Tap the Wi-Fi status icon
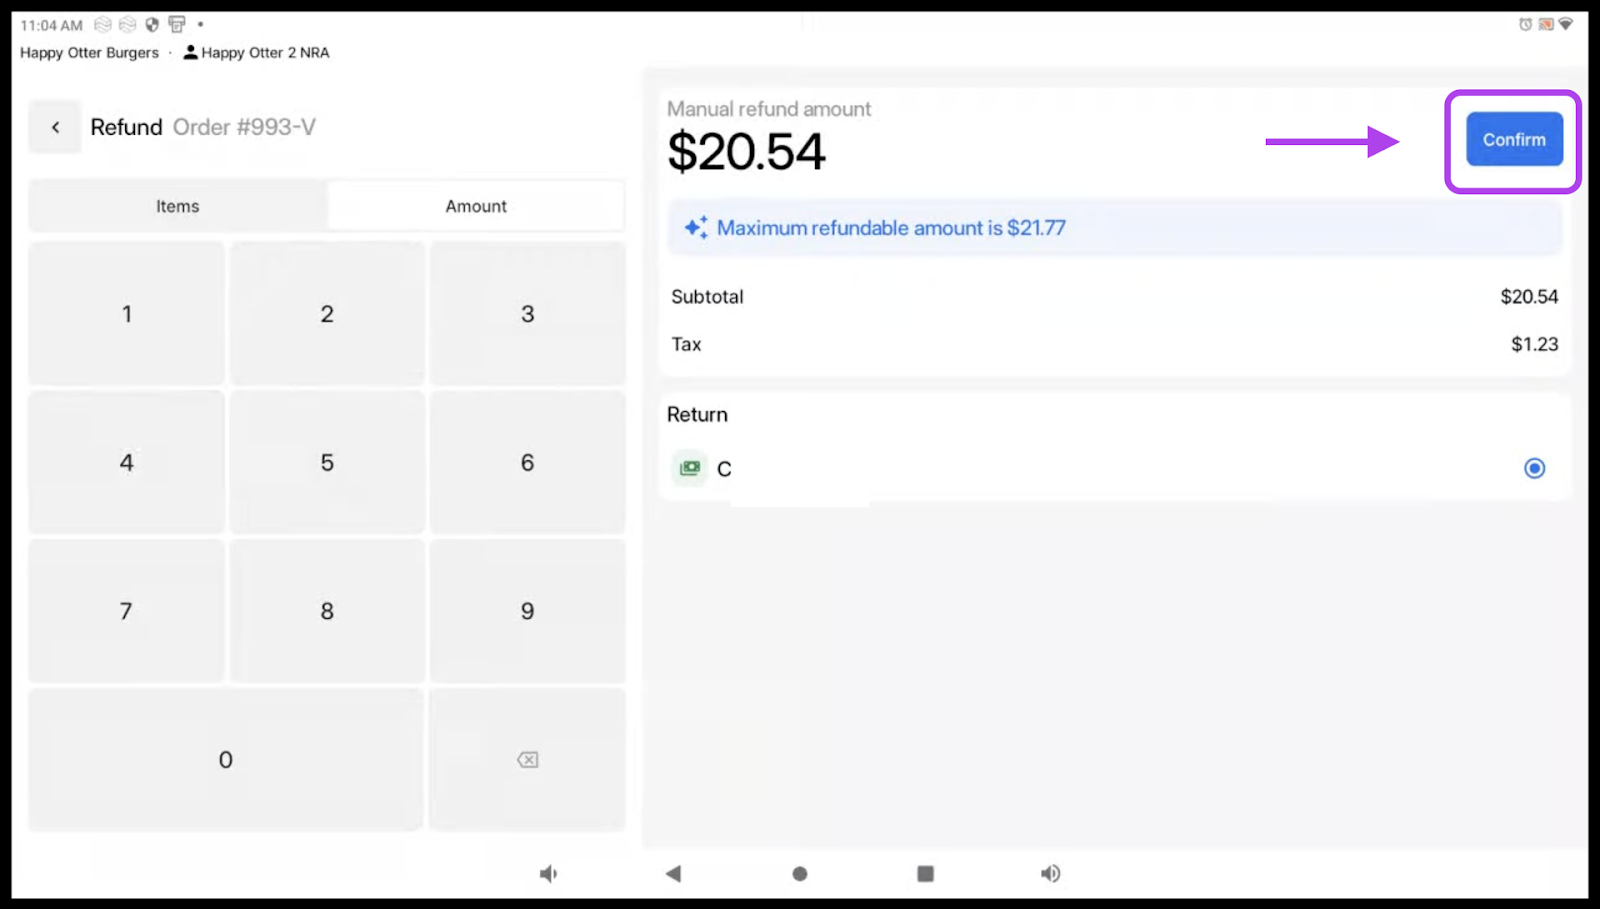1600x909 pixels. 1566,24
